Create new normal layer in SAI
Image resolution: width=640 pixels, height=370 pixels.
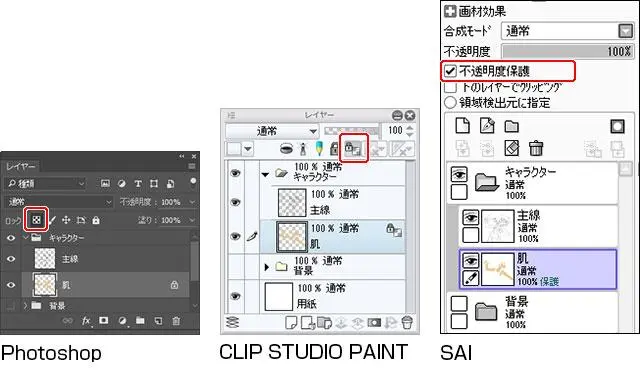click(462, 126)
